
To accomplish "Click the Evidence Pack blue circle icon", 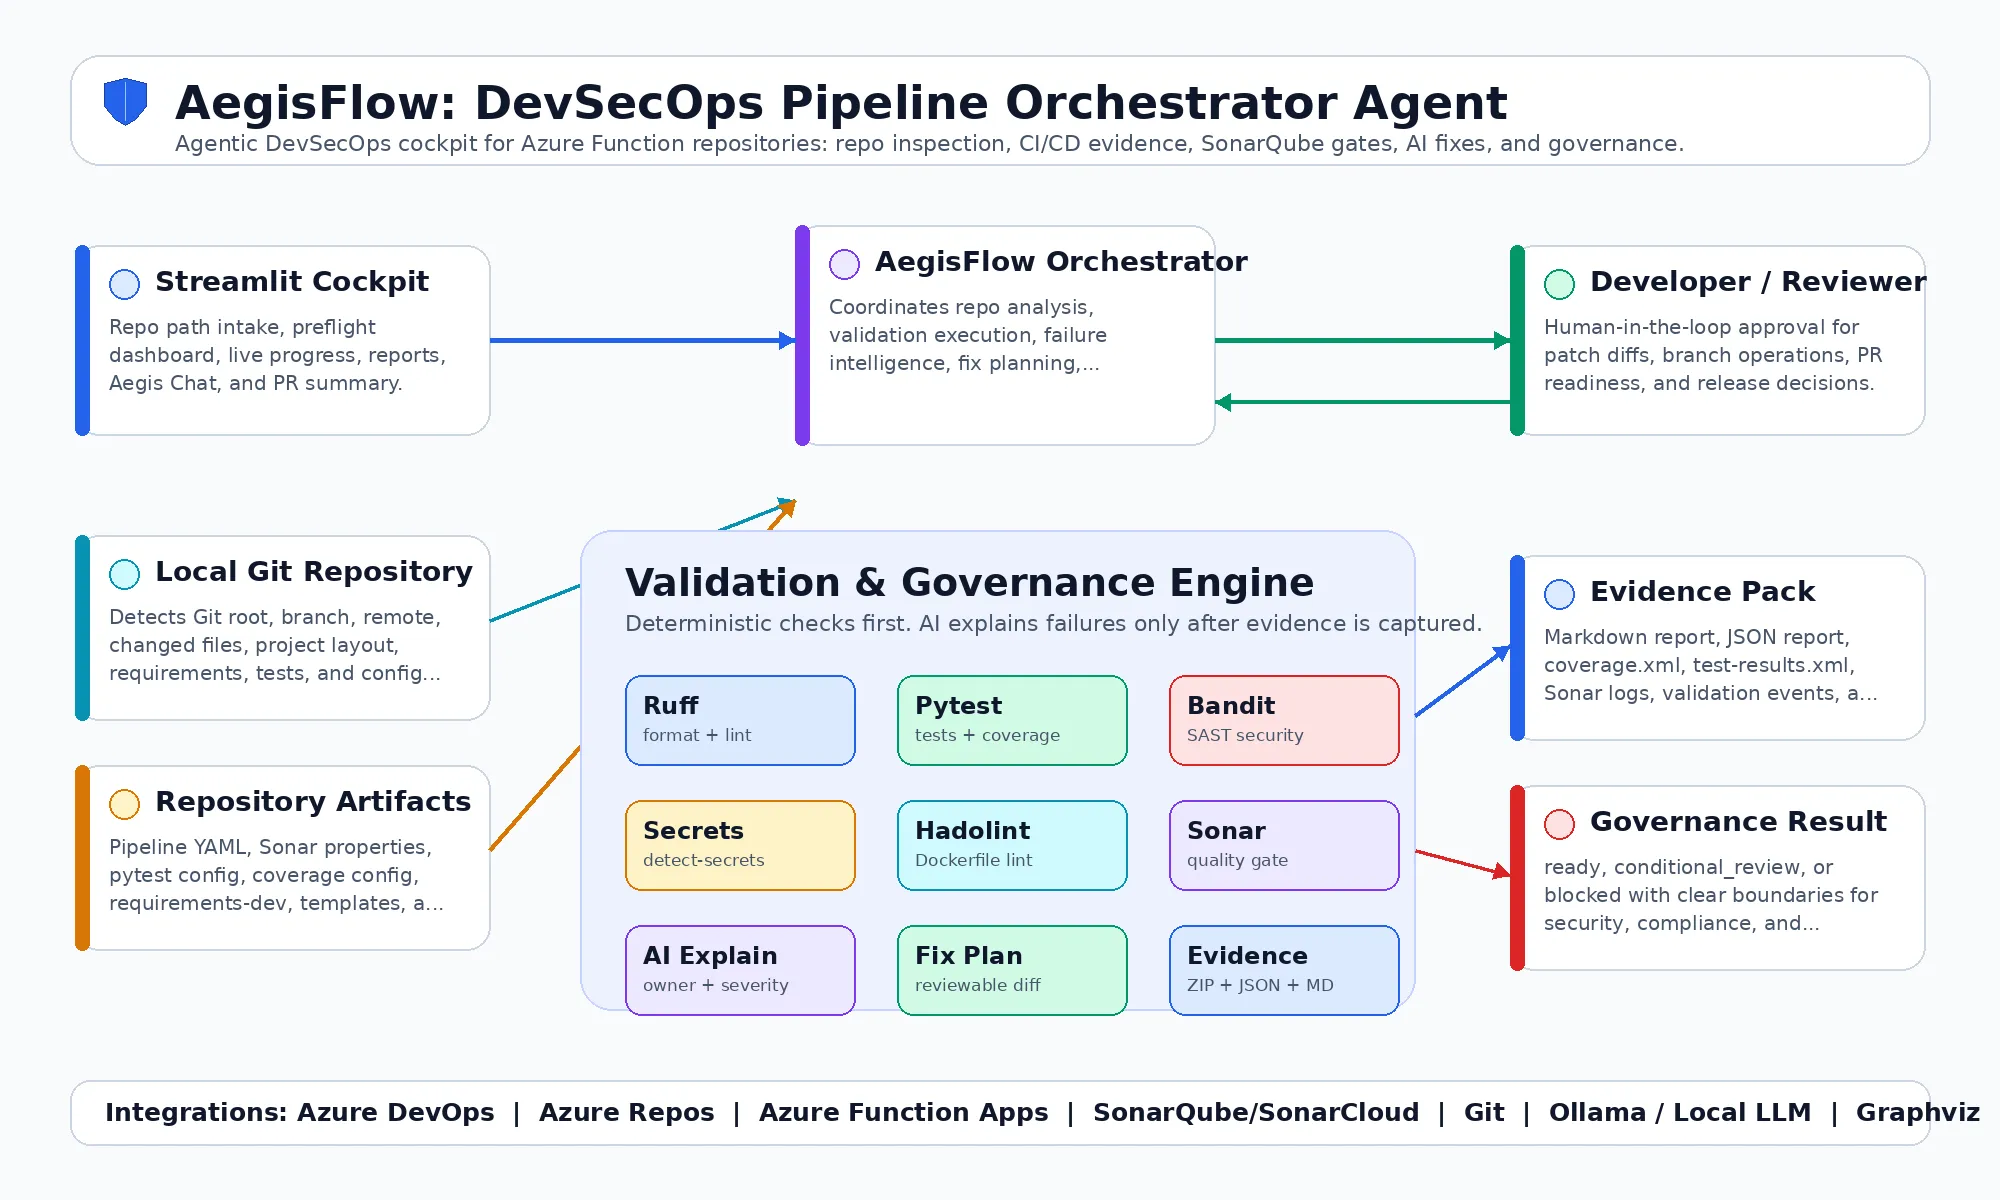I will 1559,594.
